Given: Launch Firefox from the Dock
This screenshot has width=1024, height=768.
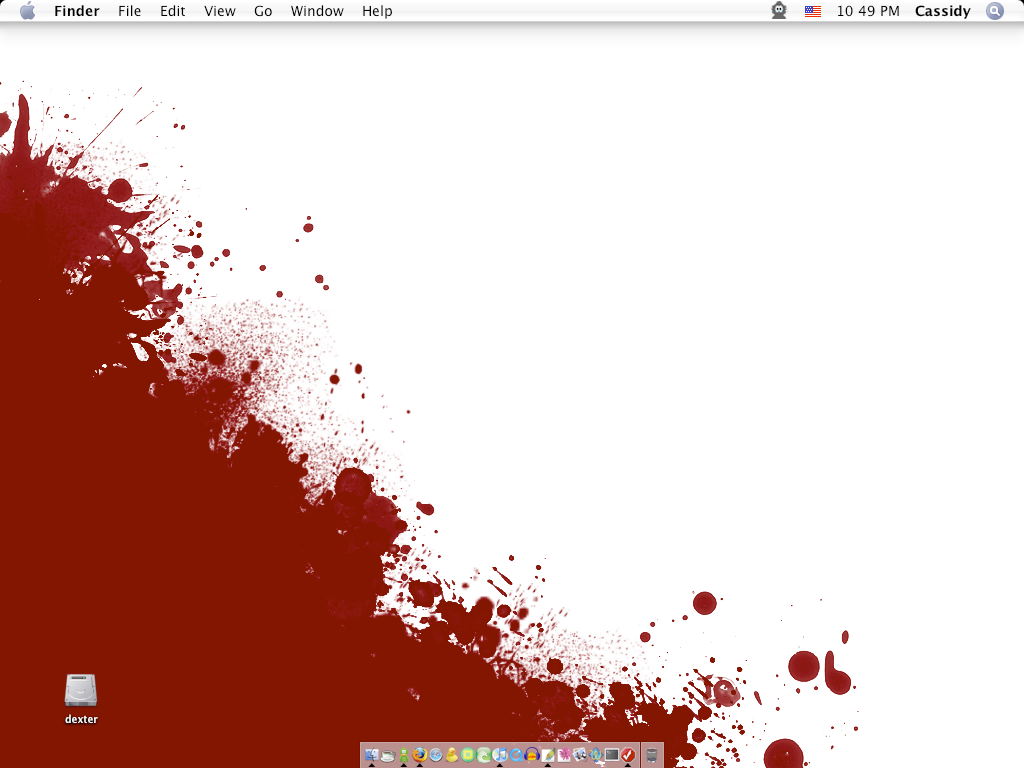Looking at the screenshot, I should [x=420, y=754].
